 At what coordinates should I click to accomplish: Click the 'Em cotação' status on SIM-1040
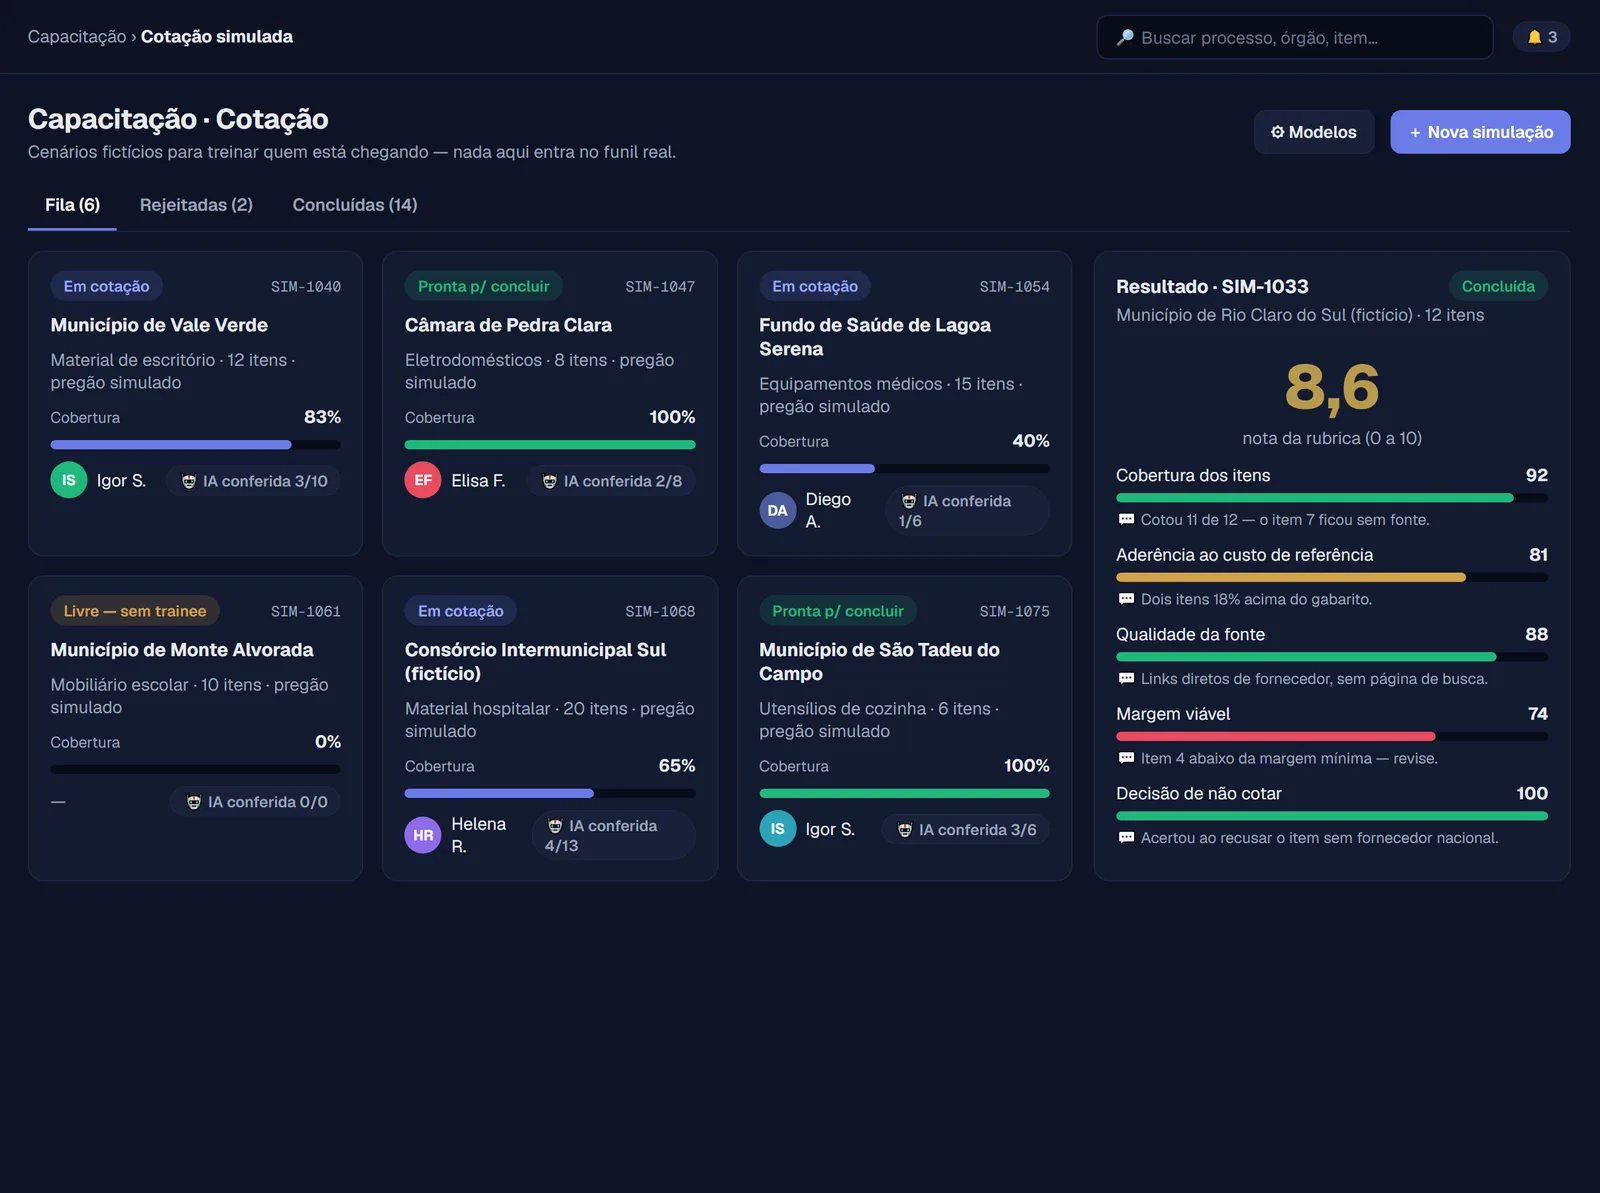(x=107, y=286)
